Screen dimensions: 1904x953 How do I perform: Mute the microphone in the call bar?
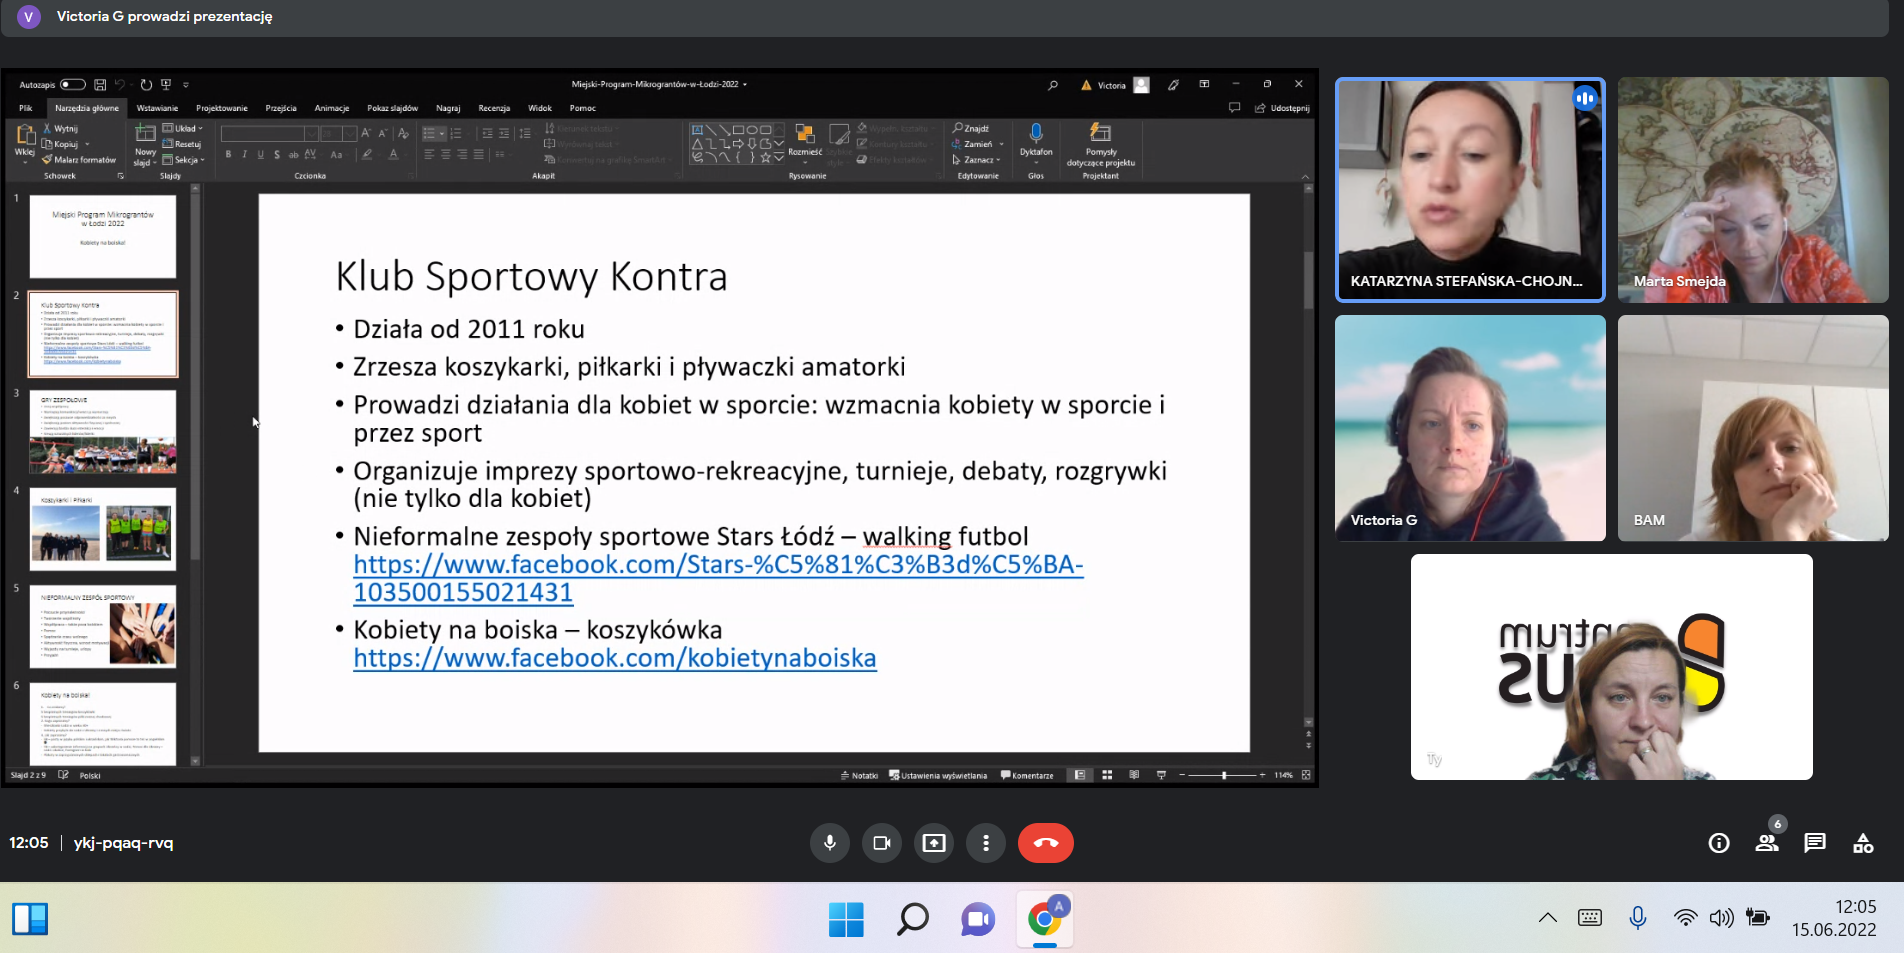[x=829, y=843]
